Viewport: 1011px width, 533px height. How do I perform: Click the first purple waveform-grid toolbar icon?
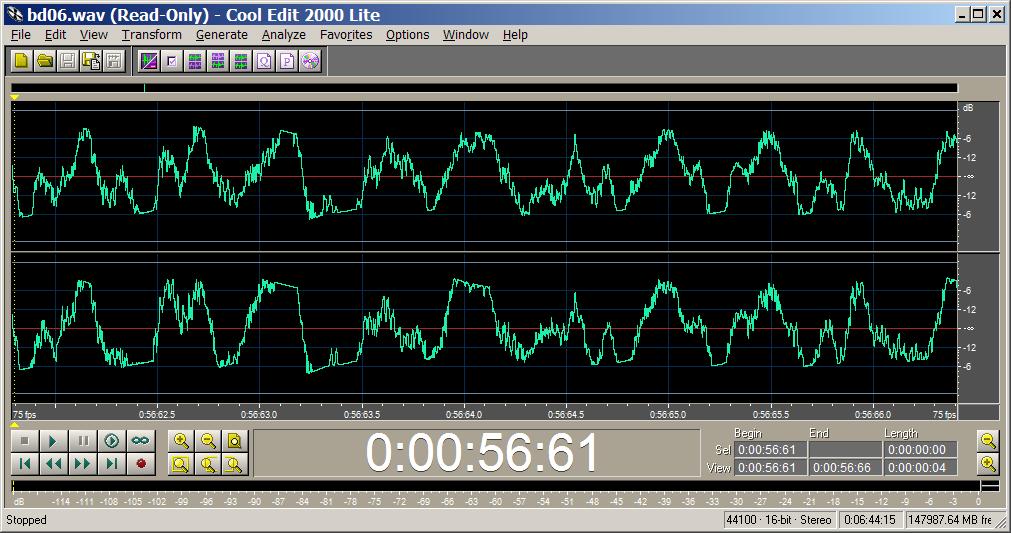click(195, 61)
